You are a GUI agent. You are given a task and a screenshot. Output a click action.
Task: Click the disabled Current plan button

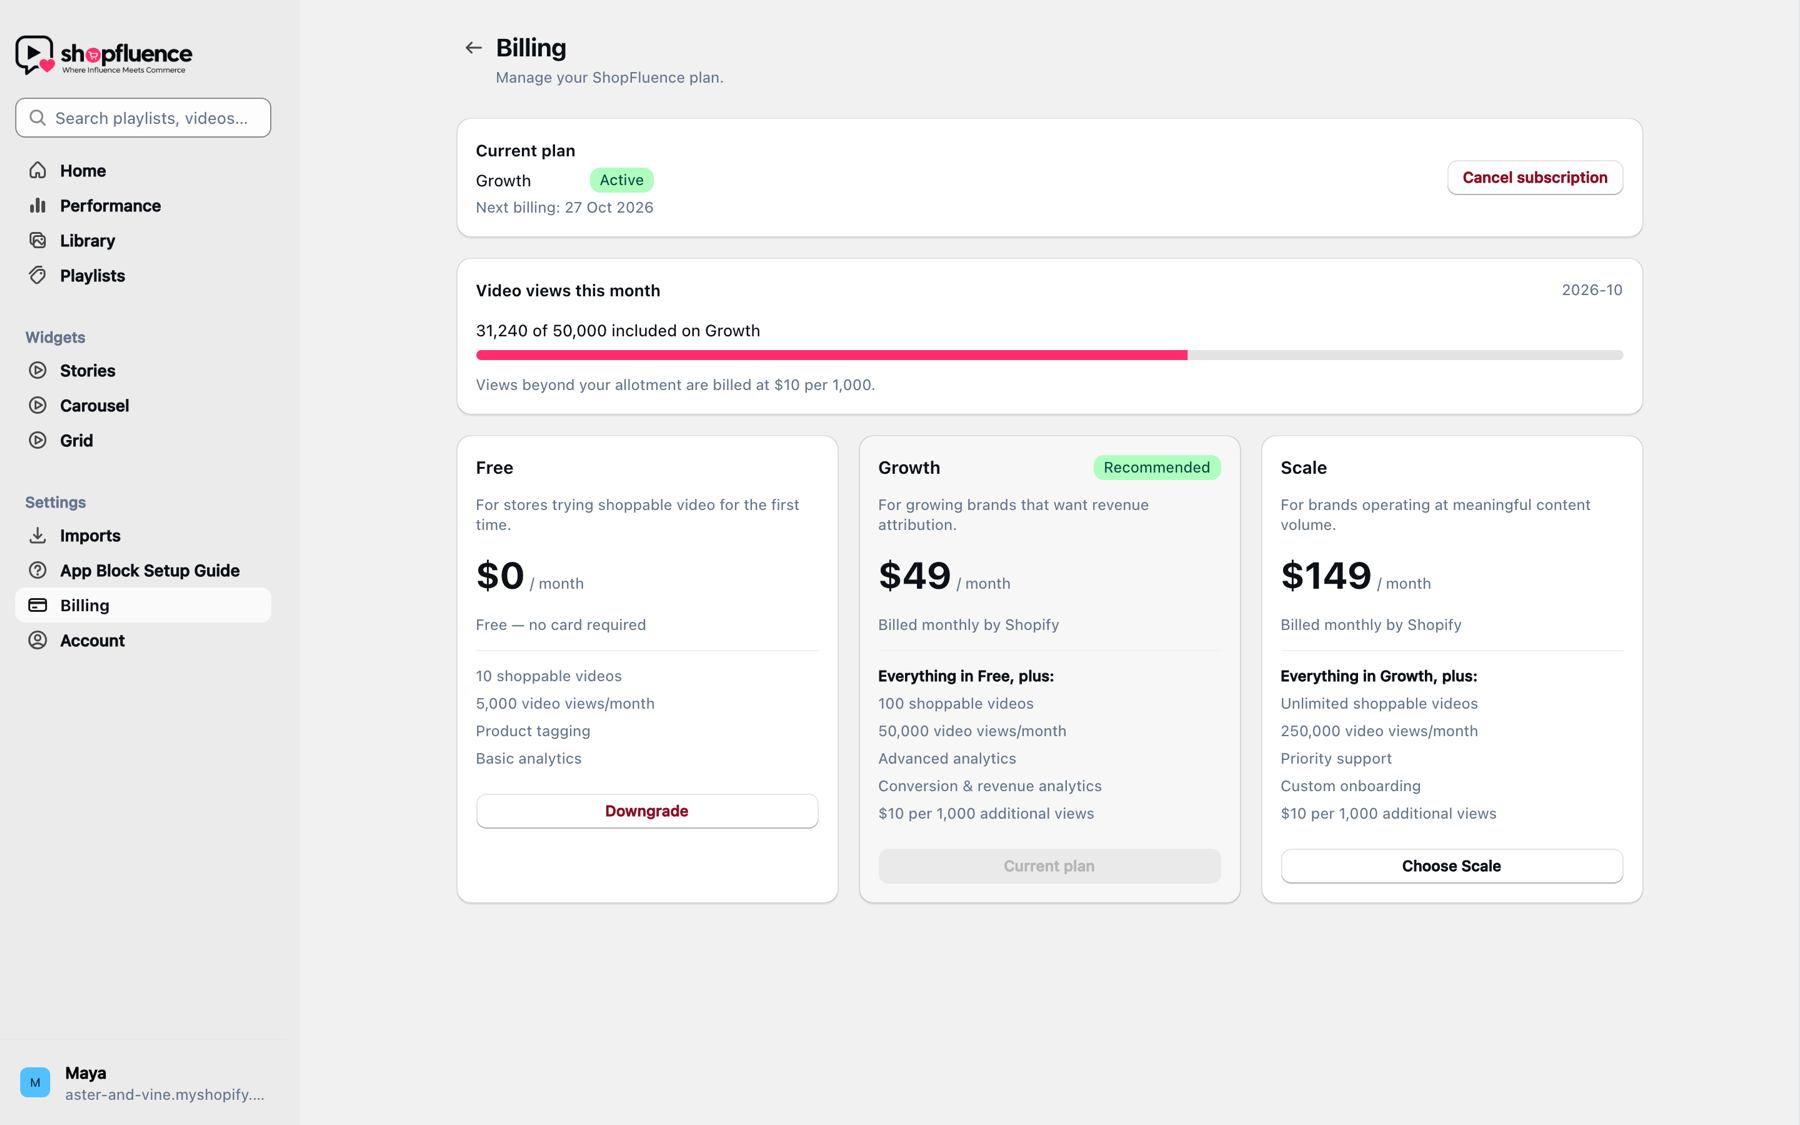pos(1049,866)
